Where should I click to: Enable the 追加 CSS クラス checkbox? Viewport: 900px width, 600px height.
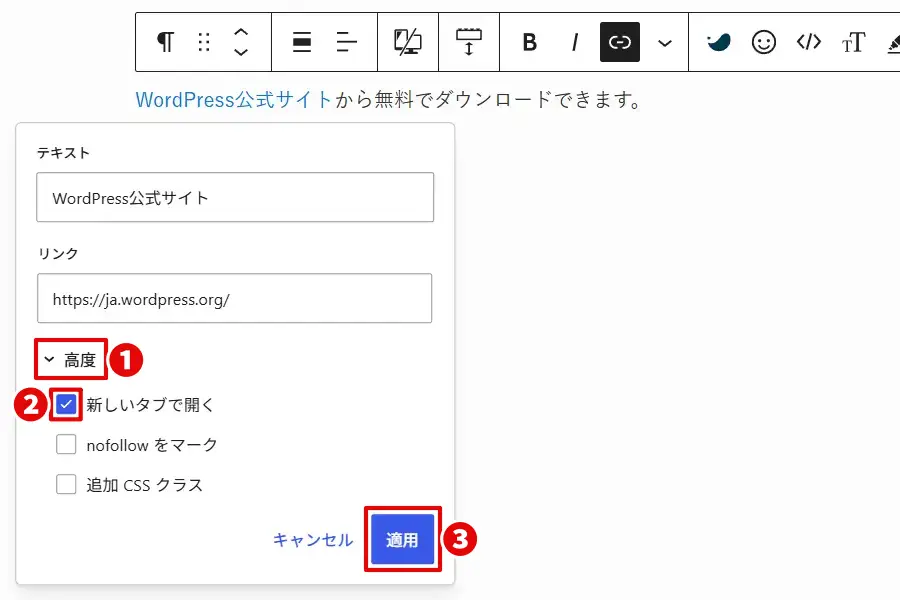(x=66, y=484)
